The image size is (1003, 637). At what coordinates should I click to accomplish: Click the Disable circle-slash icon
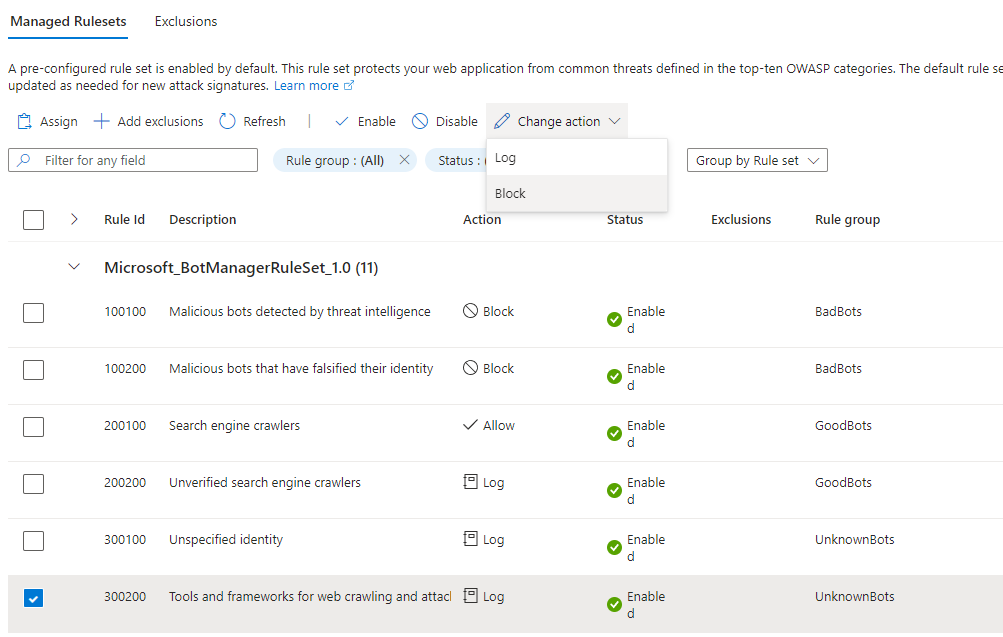(420, 121)
